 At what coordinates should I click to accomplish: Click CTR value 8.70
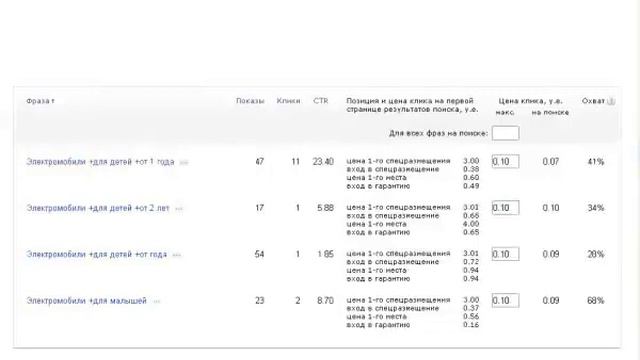325,300
